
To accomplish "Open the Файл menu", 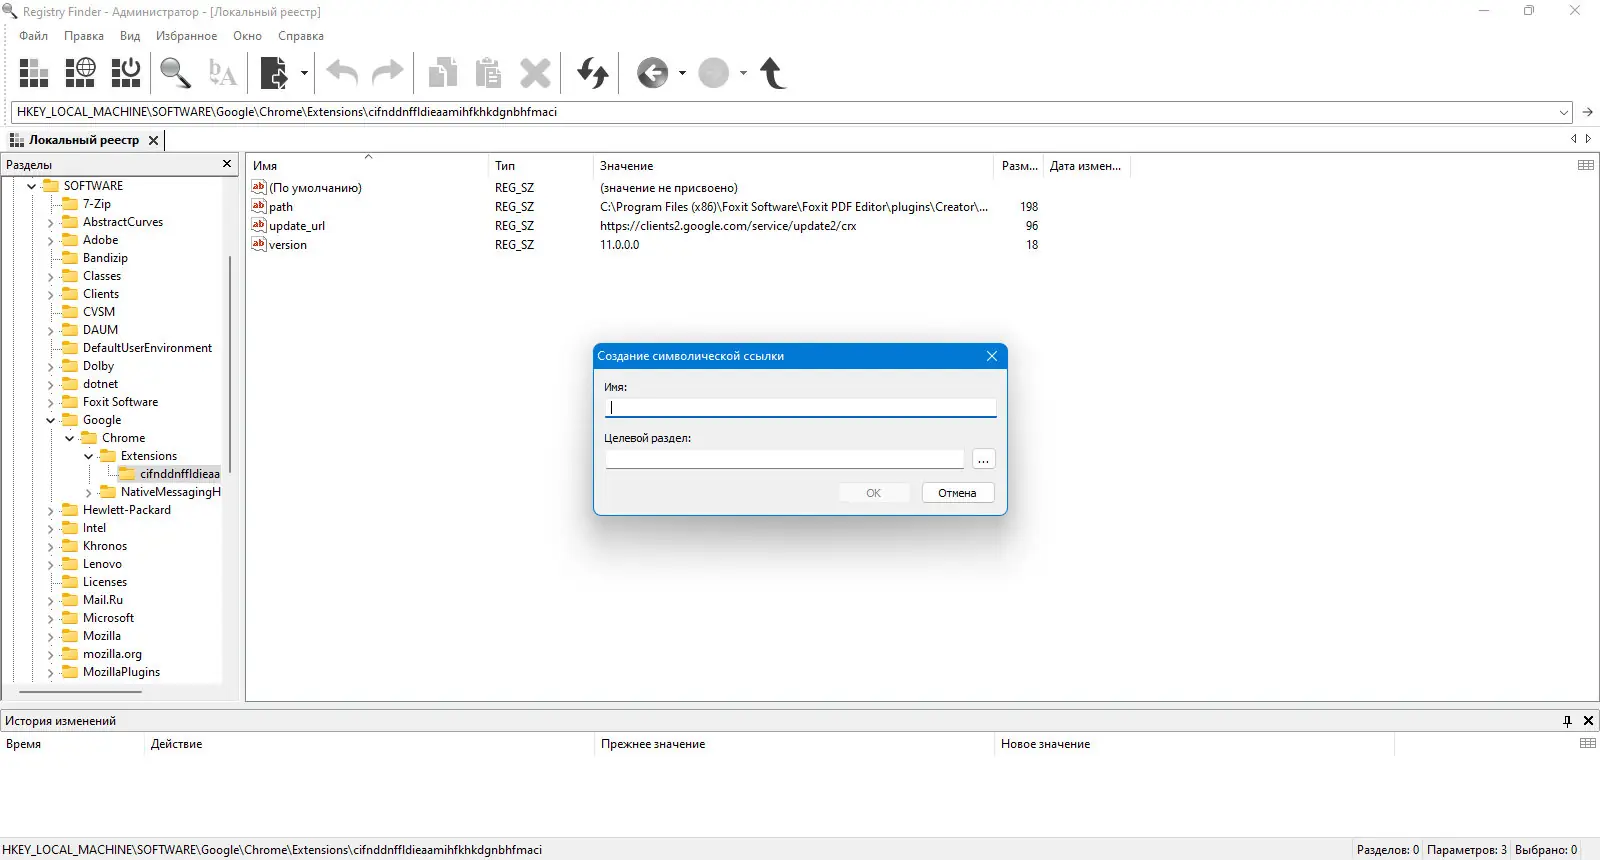I will coord(34,36).
